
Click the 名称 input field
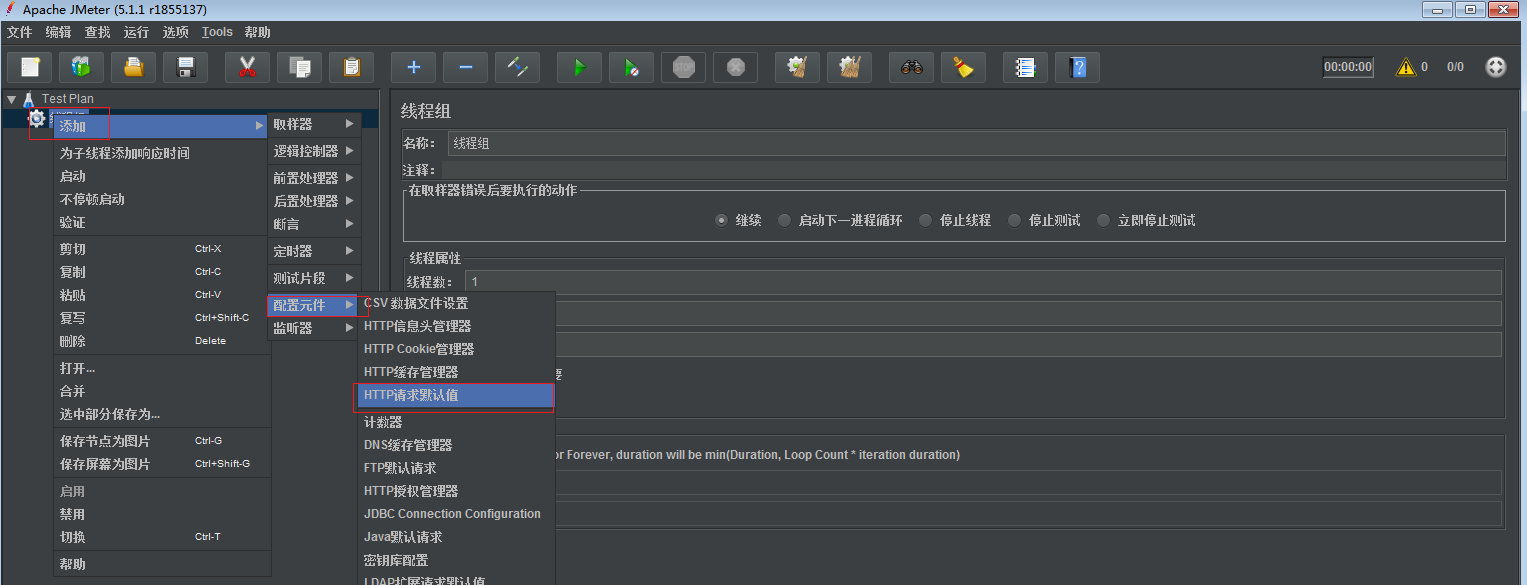coord(975,143)
